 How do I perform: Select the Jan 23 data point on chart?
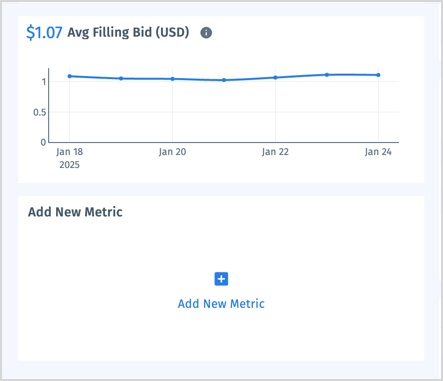click(327, 75)
